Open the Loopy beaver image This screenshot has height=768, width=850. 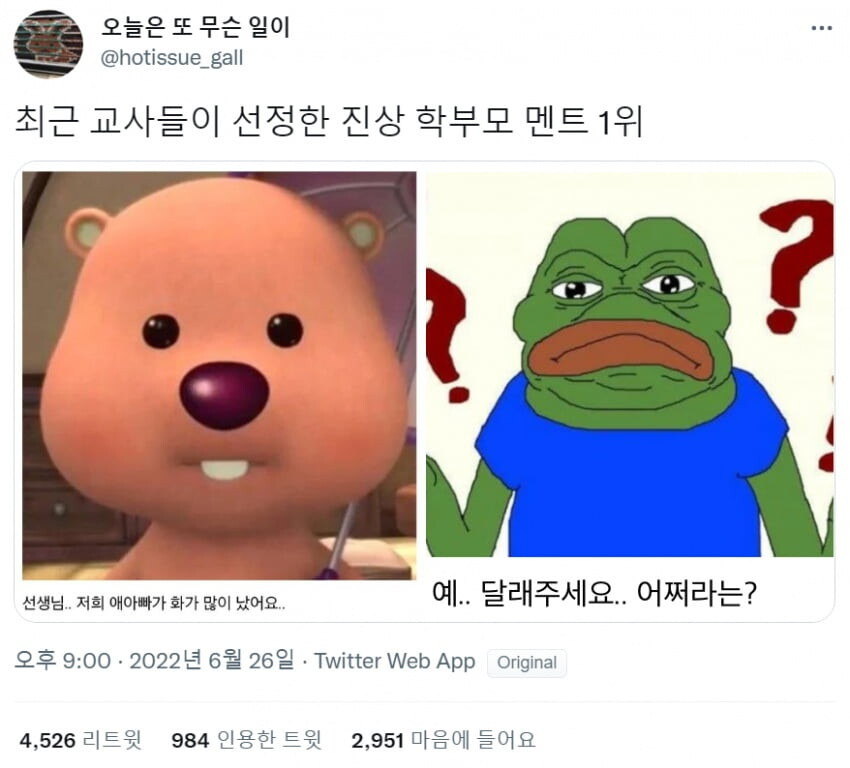219,376
